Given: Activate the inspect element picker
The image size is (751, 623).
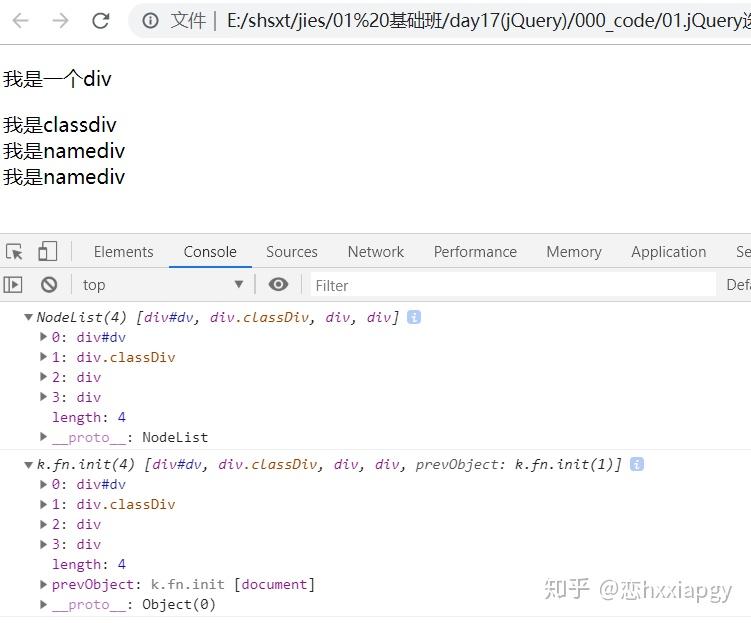Looking at the screenshot, I should pyautogui.click(x=14, y=251).
